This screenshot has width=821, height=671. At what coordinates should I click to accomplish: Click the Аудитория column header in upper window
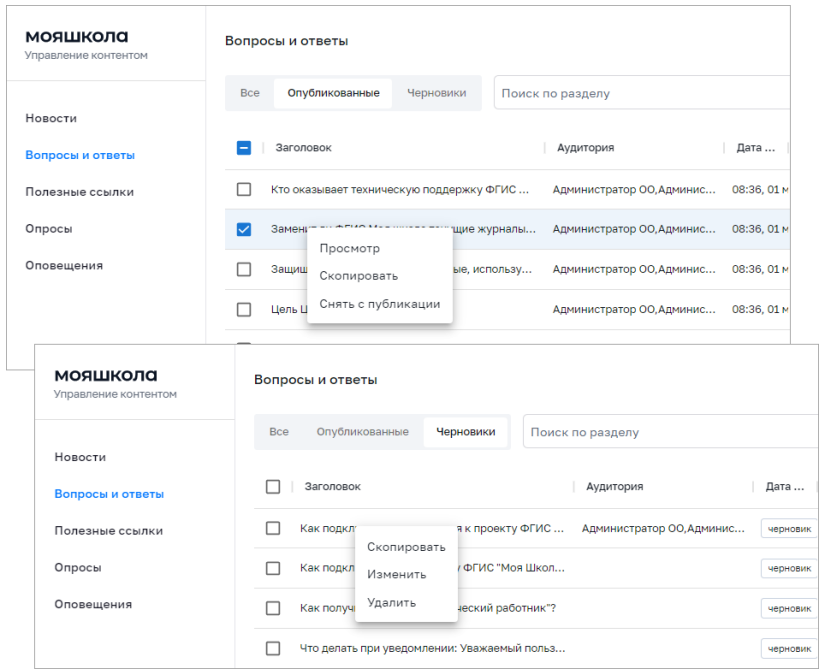[585, 148]
